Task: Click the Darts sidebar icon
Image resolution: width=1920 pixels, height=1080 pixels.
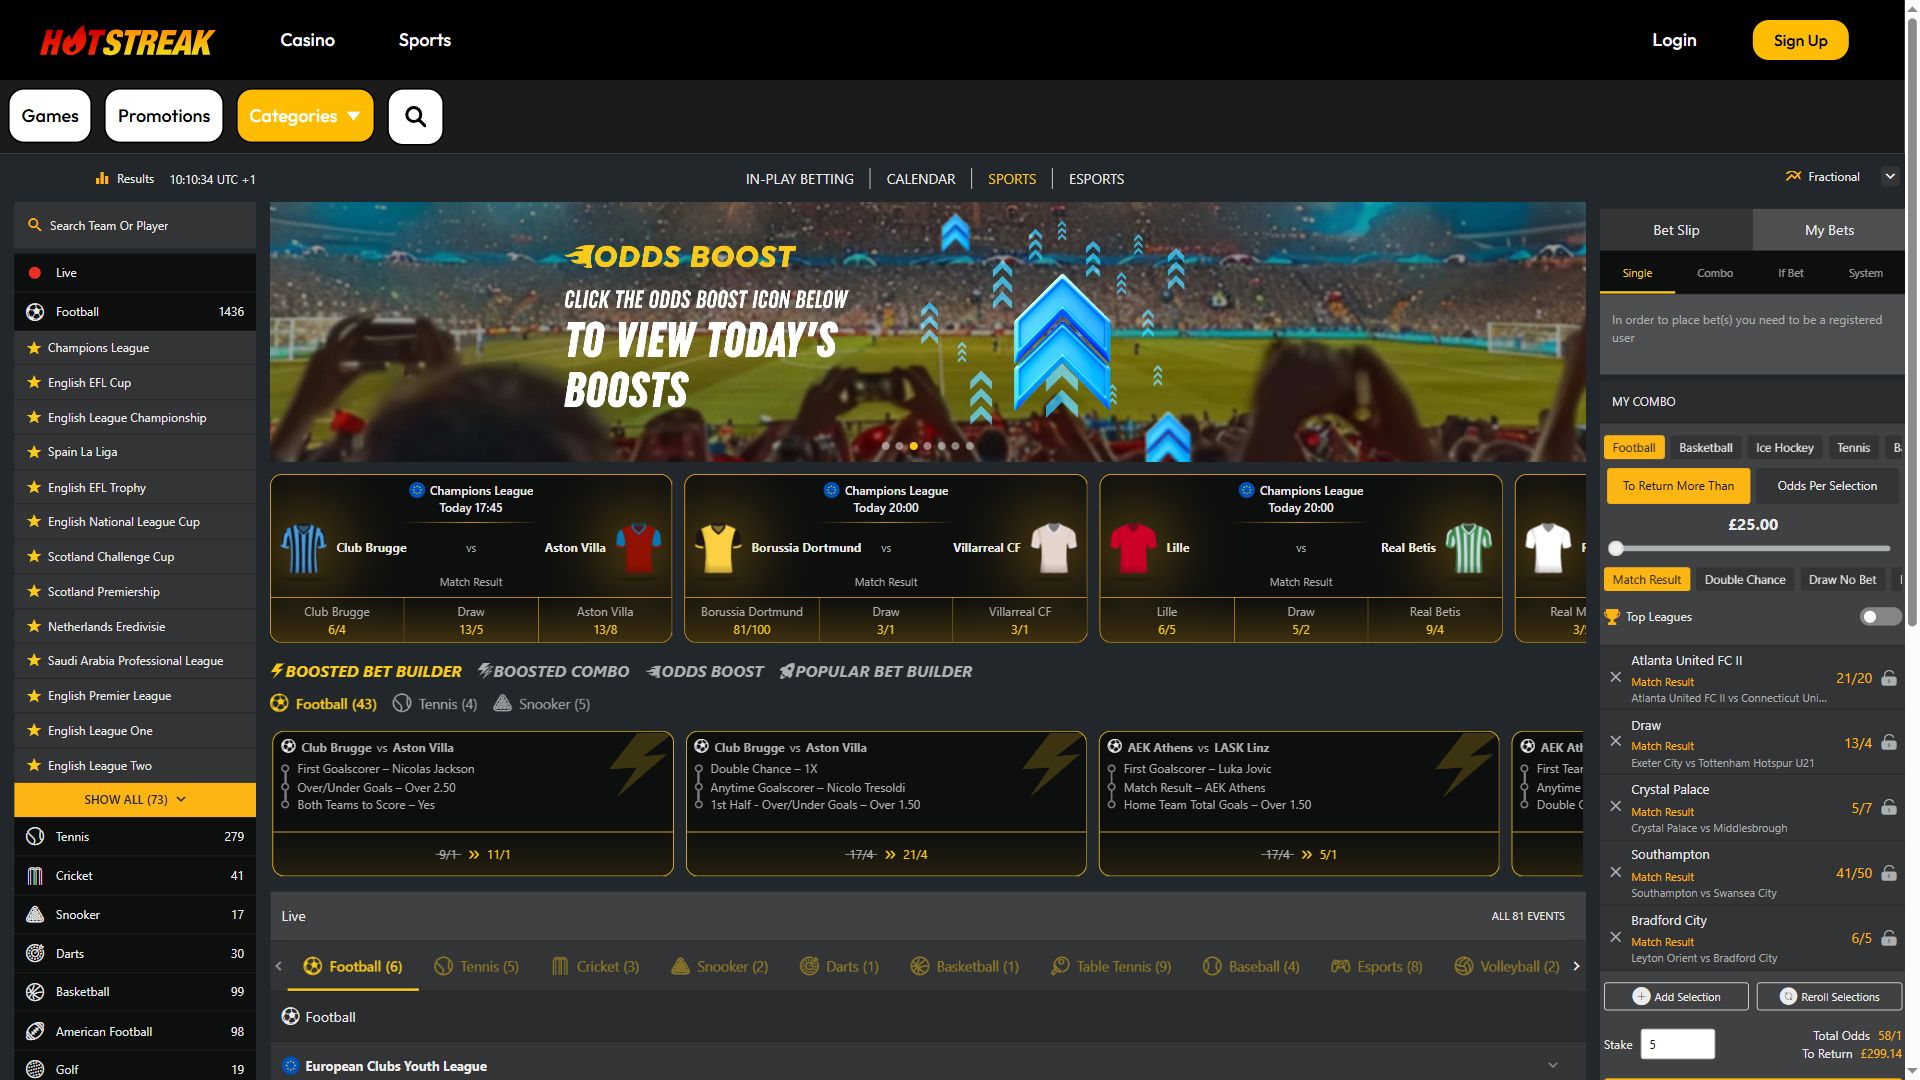Action: (x=35, y=953)
